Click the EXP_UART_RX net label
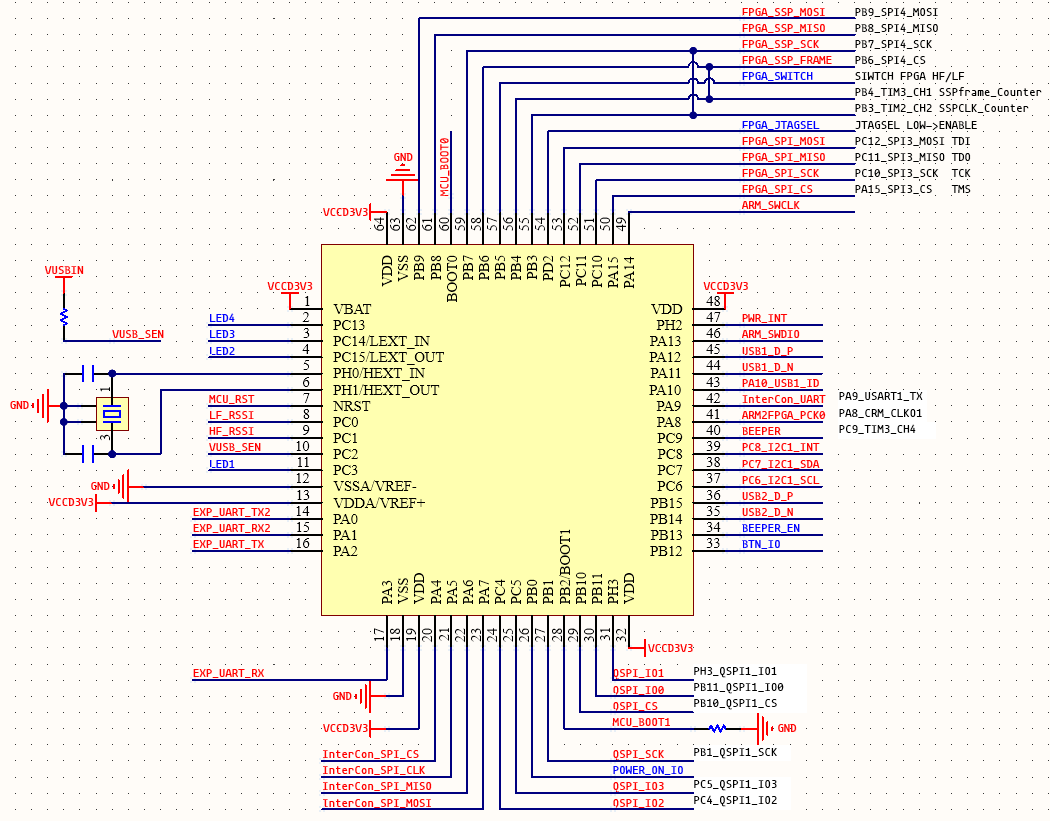 [228, 674]
